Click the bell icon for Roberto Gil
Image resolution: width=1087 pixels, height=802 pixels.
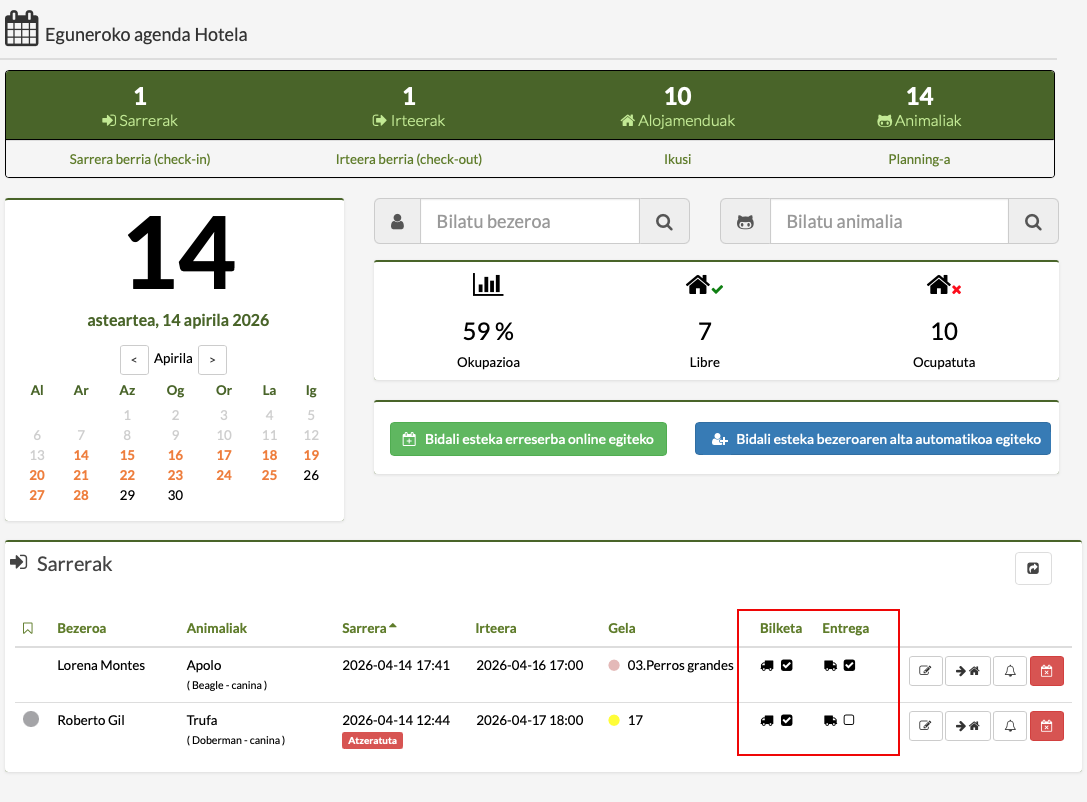click(1010, 726)
